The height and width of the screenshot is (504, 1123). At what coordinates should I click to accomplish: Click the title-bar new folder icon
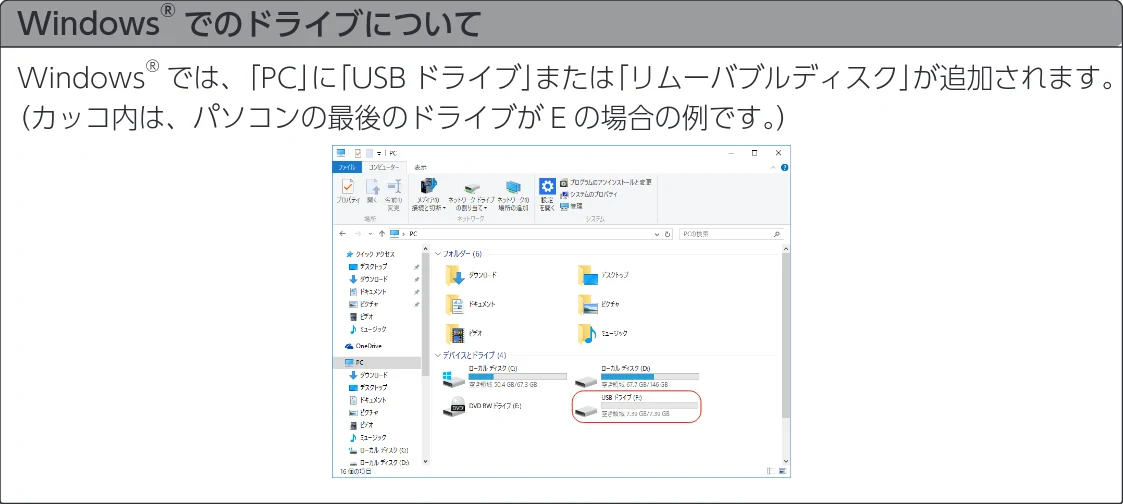point(370,153)
